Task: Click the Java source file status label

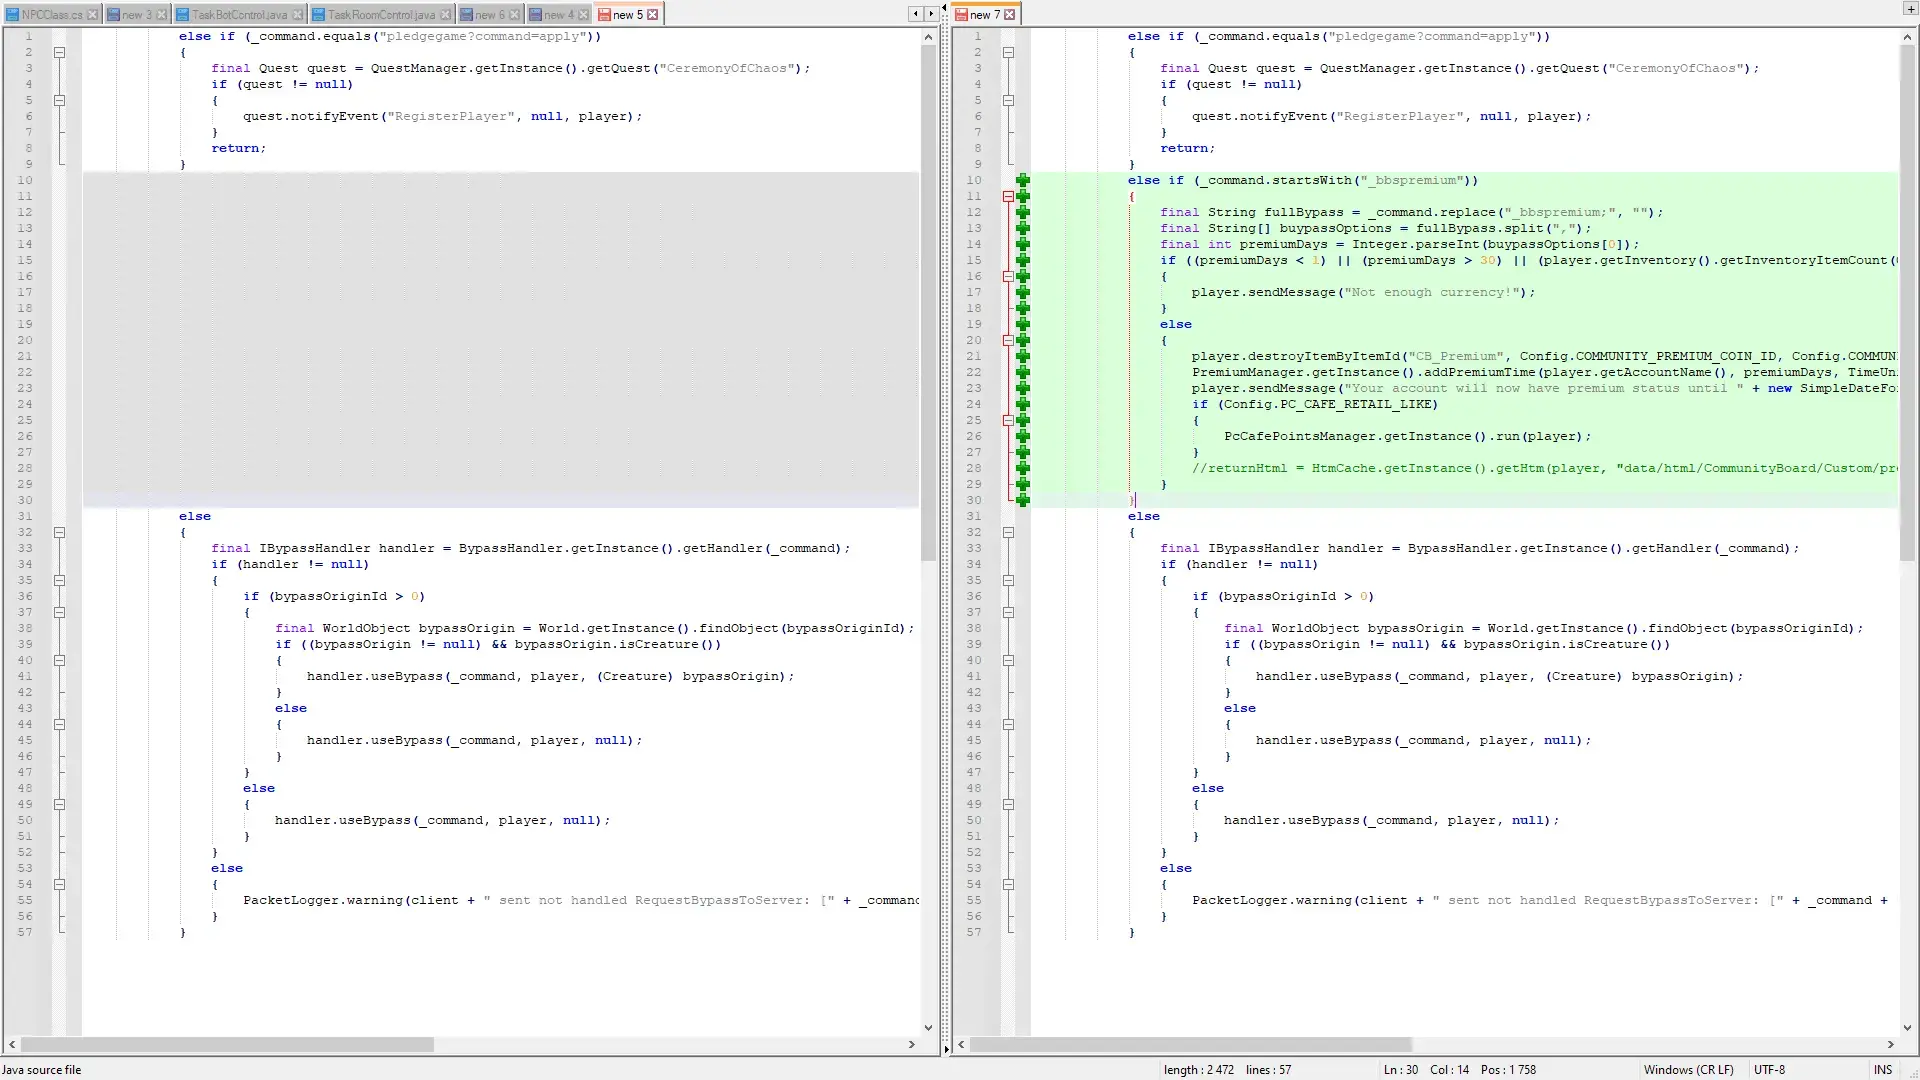Action: 42,1070
